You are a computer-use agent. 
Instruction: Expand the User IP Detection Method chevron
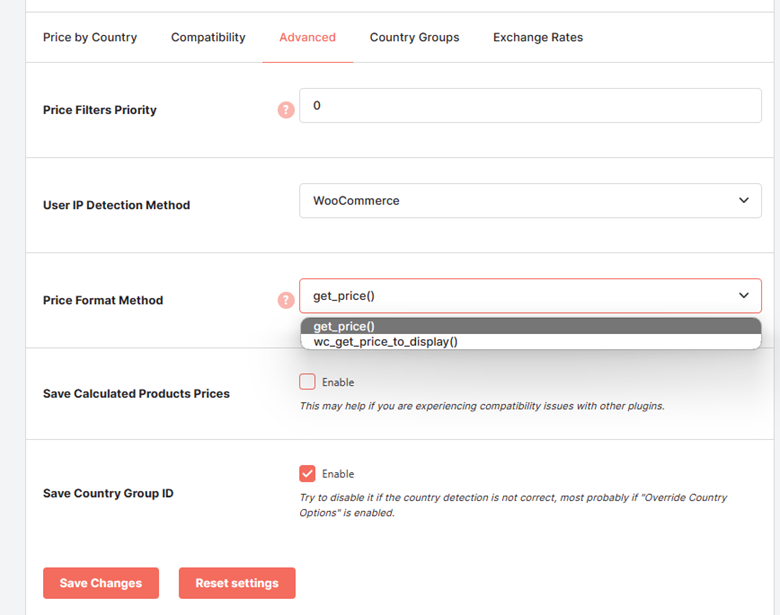pyautogui.click(x=744, y=201)
